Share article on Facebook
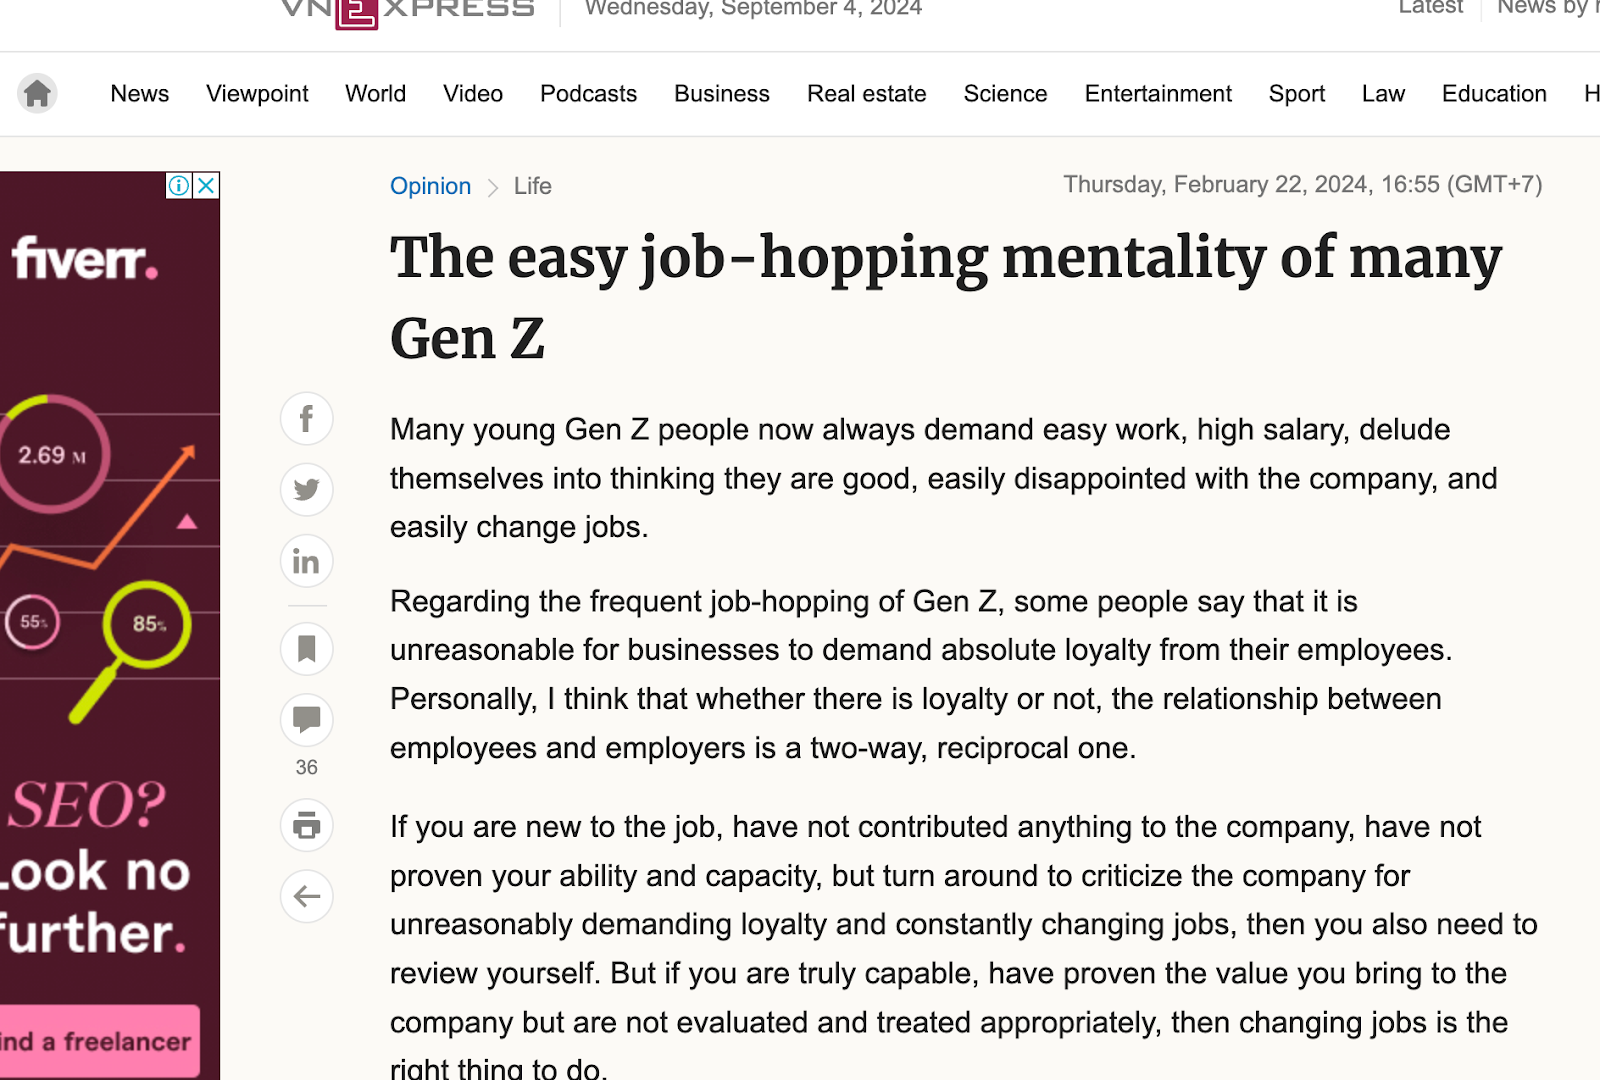Image resolution: width=1600 pixels, height=1080 pixels. (x=306, y=419)
